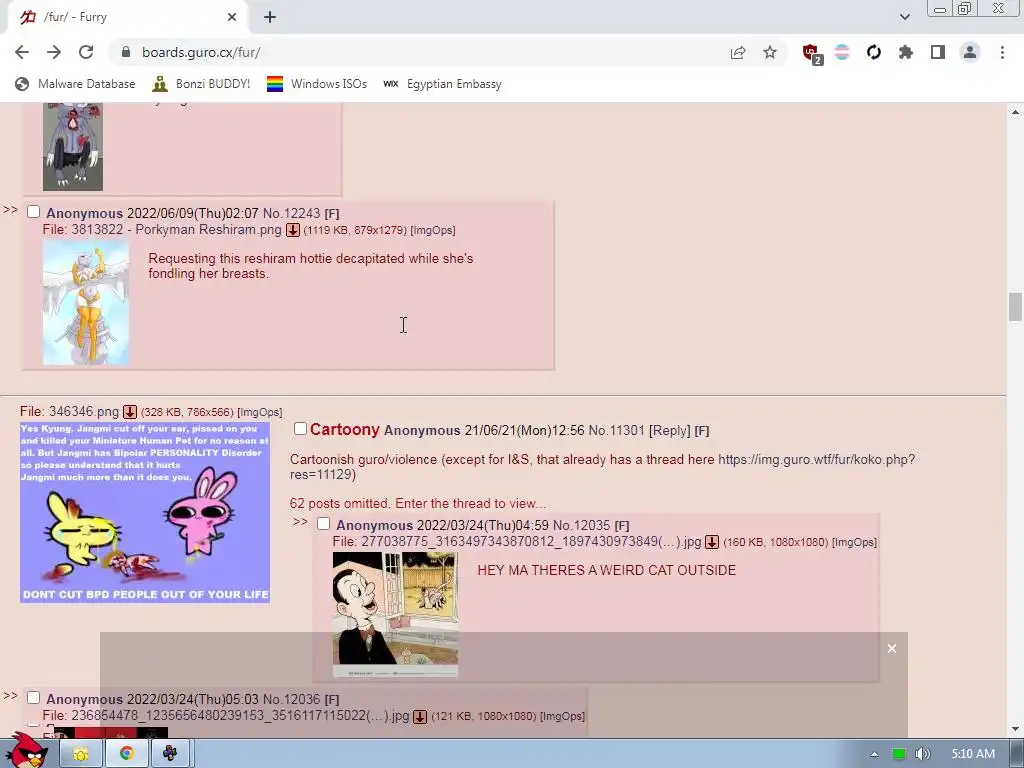
Task: Go forward with the browser forward arrow
Action: [x=54, y=52]
